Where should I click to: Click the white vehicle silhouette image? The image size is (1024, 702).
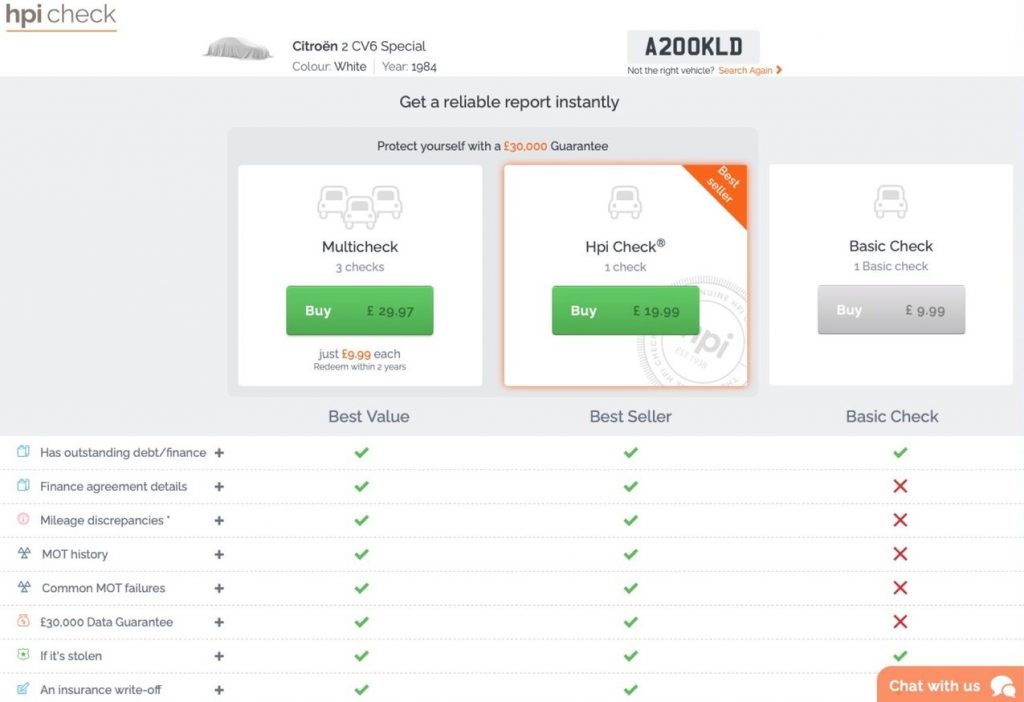coord(237,48)
